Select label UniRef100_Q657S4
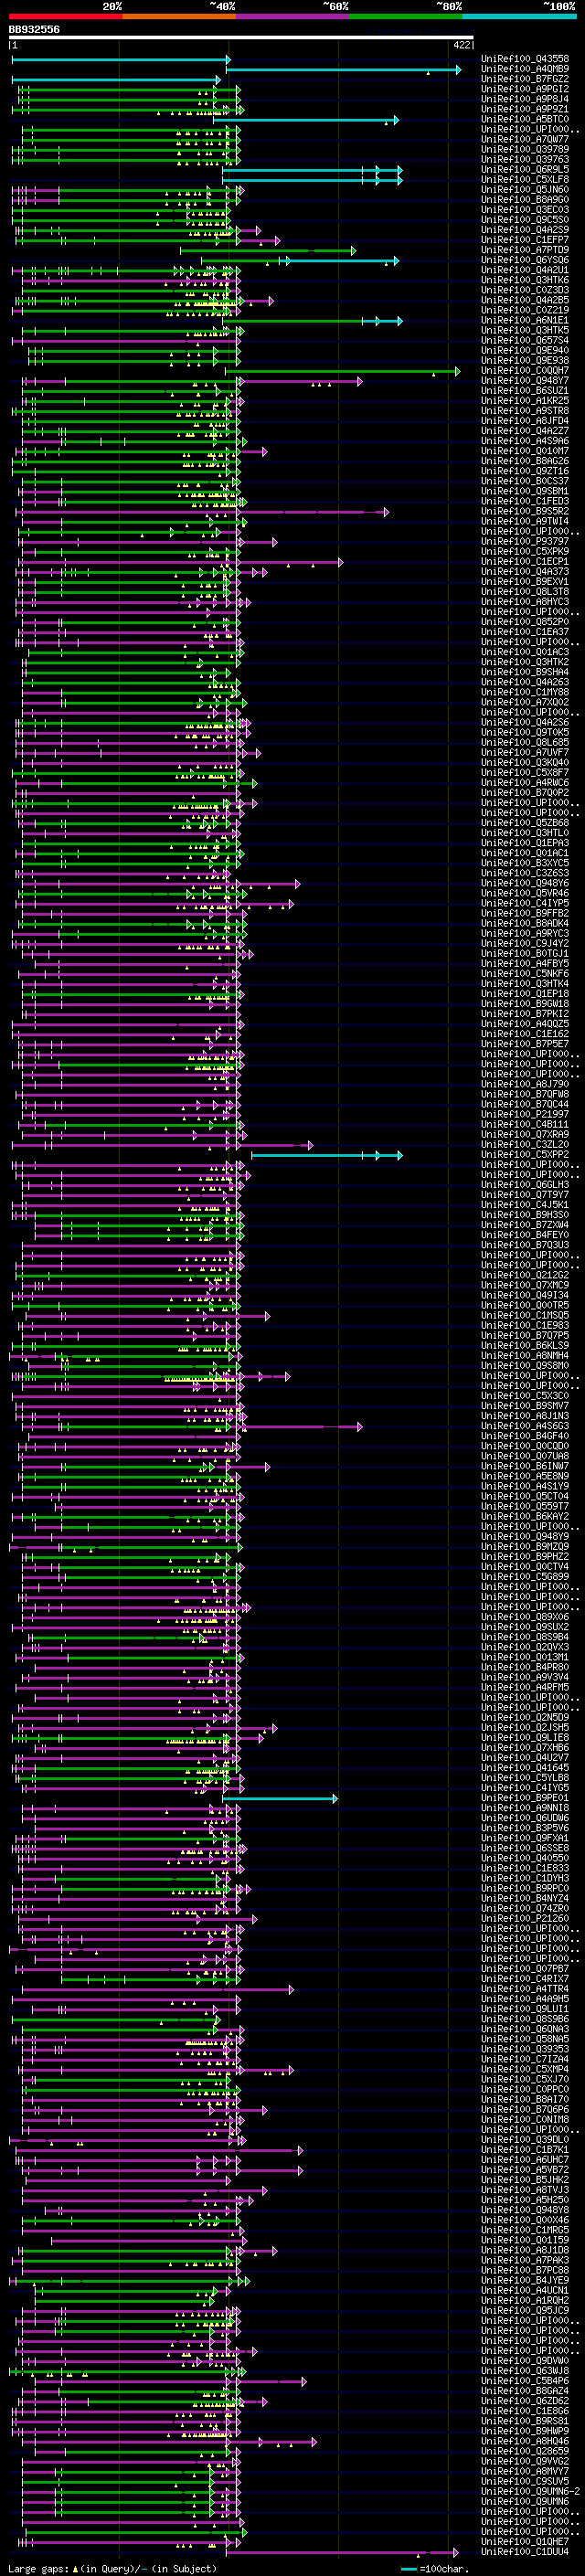 (525, 340)
